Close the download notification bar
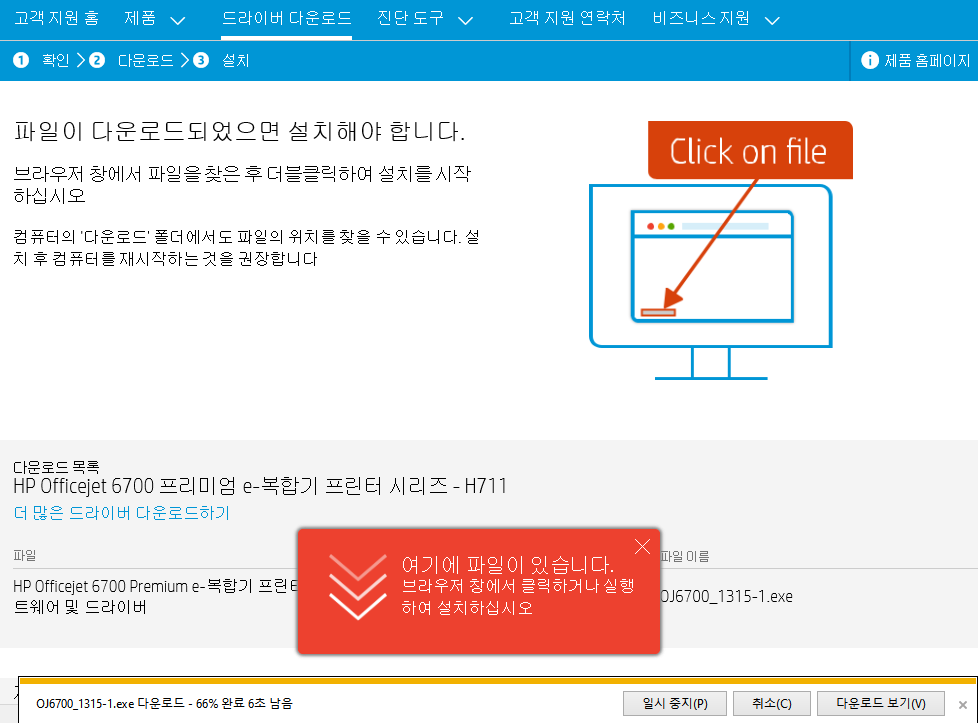Viewport: 978px width, 723px height. tap(963, 705)
